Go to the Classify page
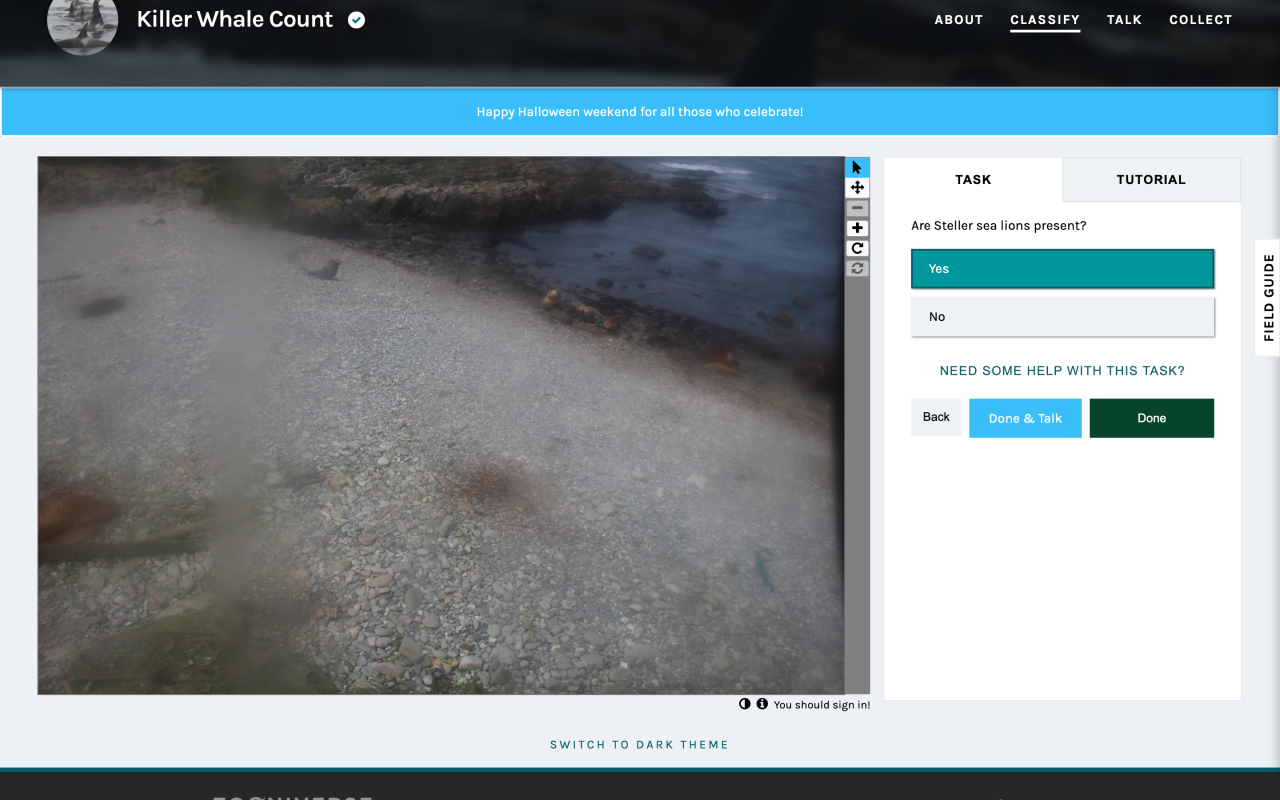Viewport: 1280px width, 800px height. click(x=1045, y=20)
